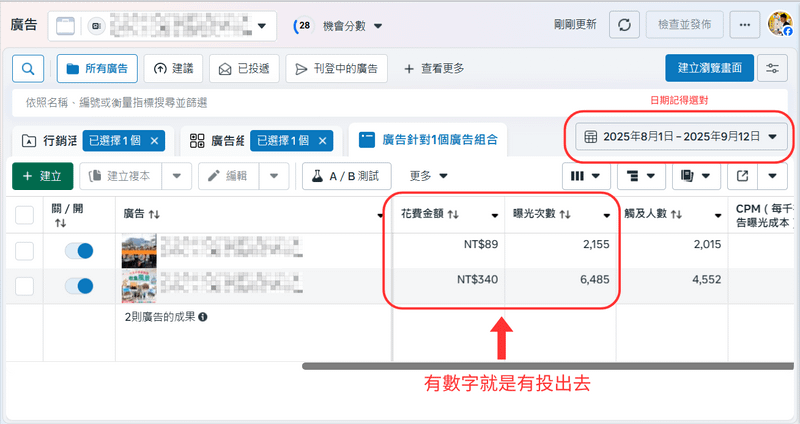800x424 pixels.
Task: Click the export share icon button
Action: (x=744, y=176)
